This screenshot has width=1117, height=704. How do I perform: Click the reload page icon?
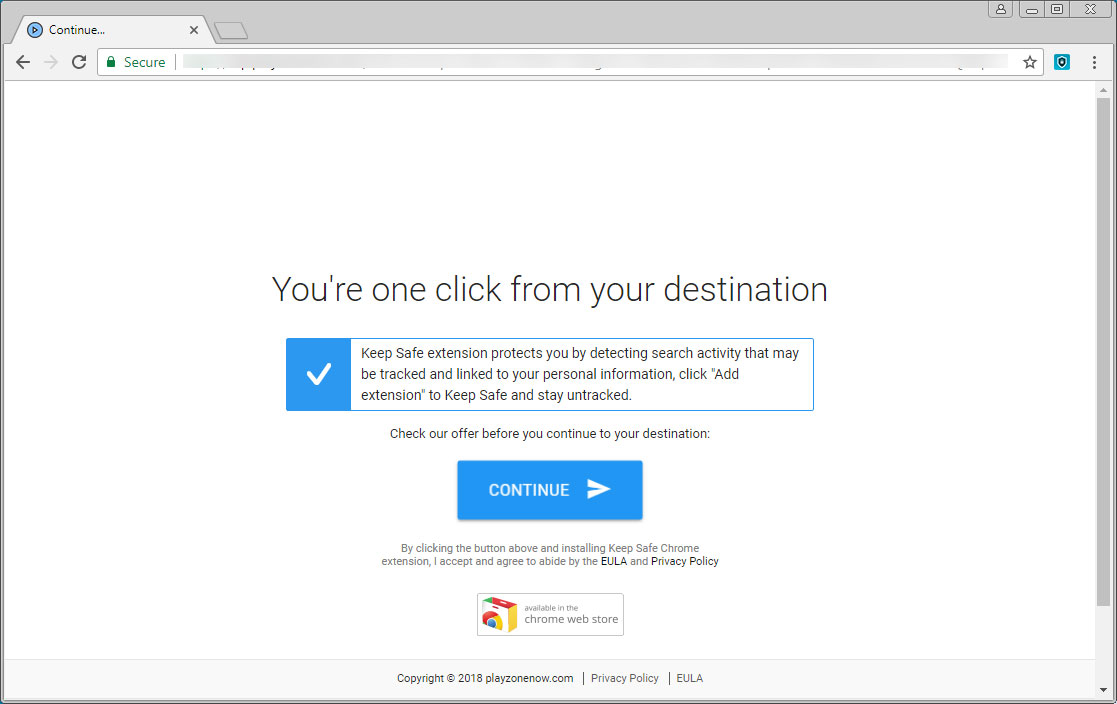[79, 61]
